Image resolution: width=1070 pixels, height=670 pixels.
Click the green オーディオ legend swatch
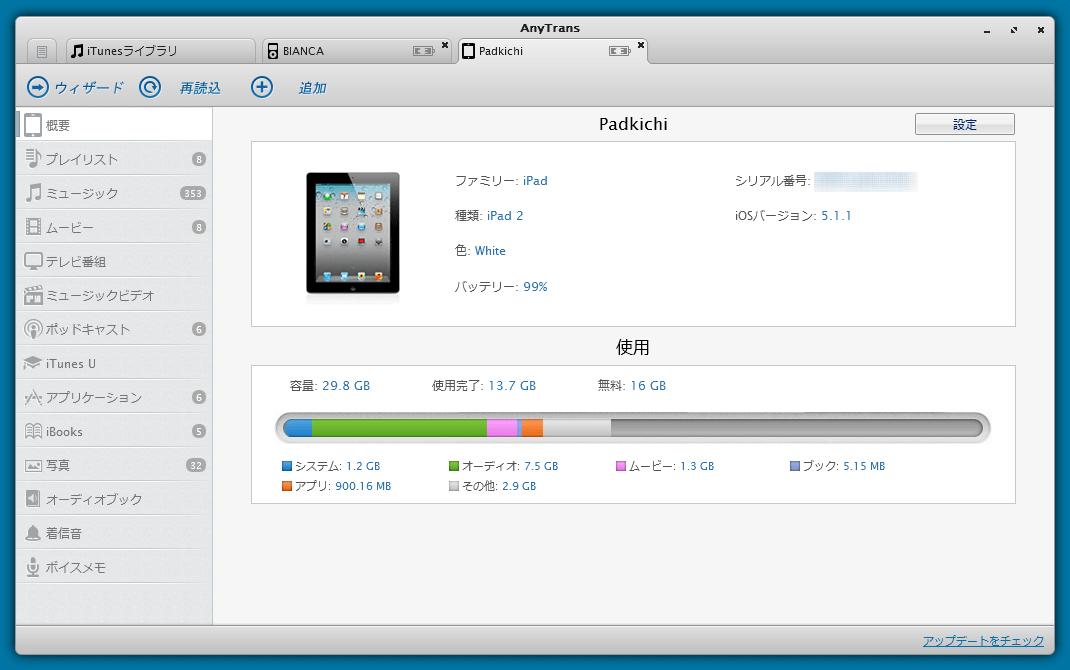[454, 466]
